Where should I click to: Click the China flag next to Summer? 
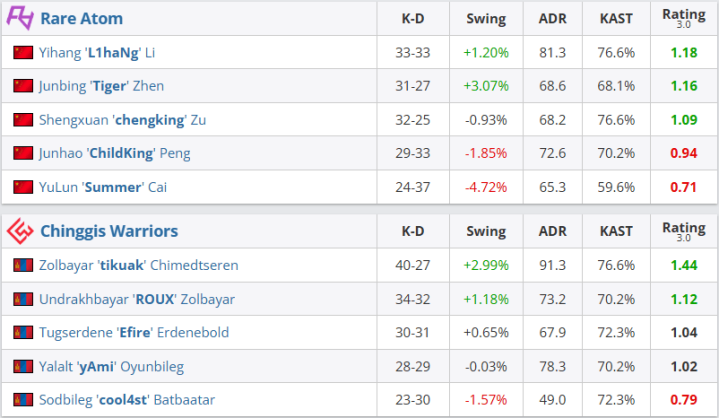pos(23,187)
